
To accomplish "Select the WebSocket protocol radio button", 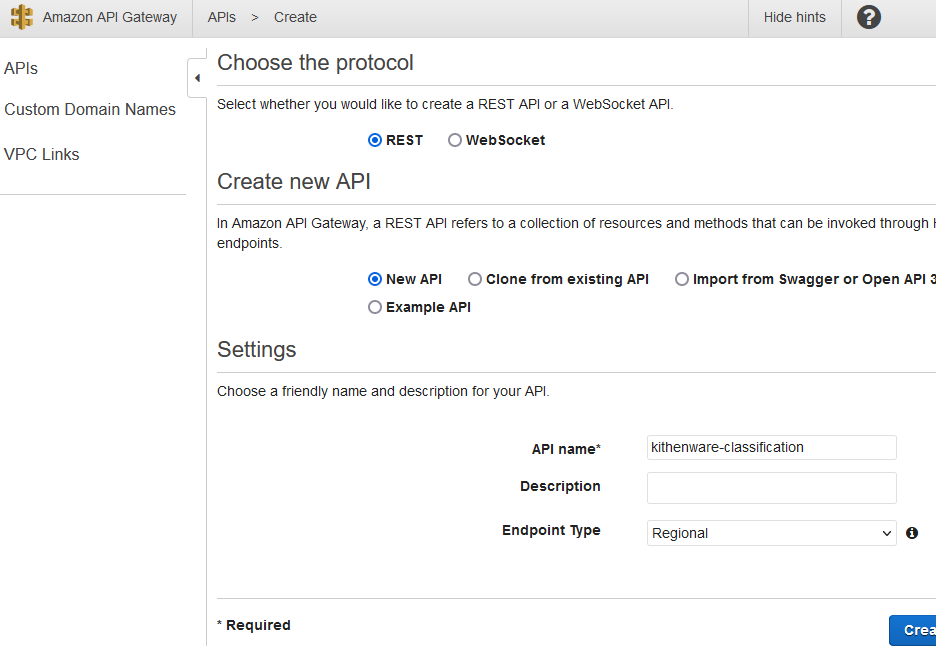I will pos(455,140).
